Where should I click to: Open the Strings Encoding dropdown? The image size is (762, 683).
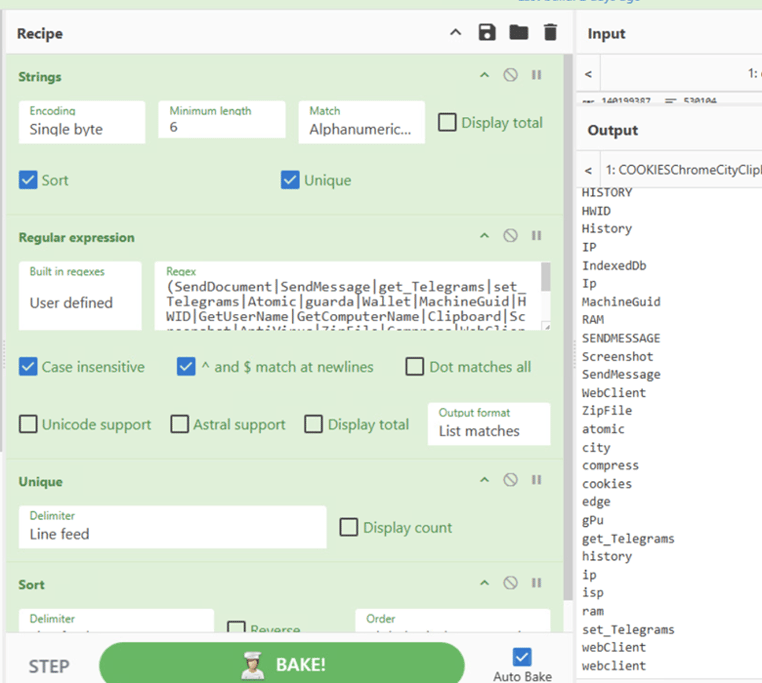pyautogui.click(x=82, y=122)
